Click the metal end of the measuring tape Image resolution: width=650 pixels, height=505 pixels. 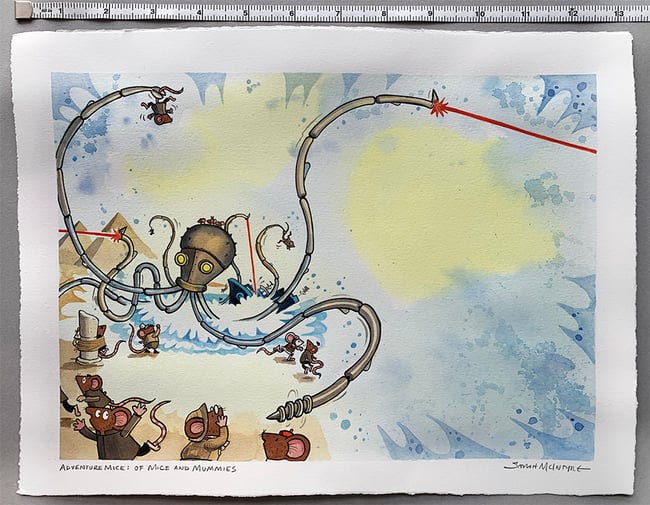click(x=23, y=10)
